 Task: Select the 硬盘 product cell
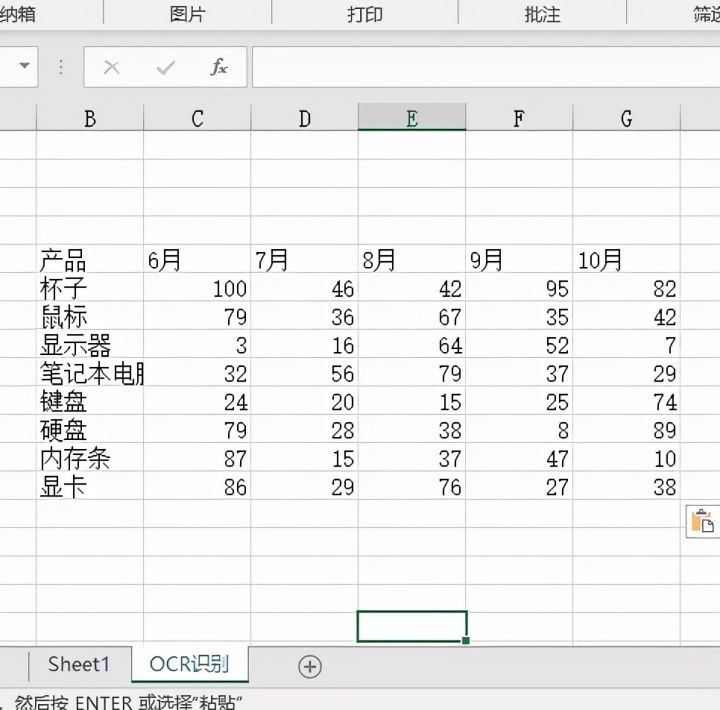(x=90, y=430)
